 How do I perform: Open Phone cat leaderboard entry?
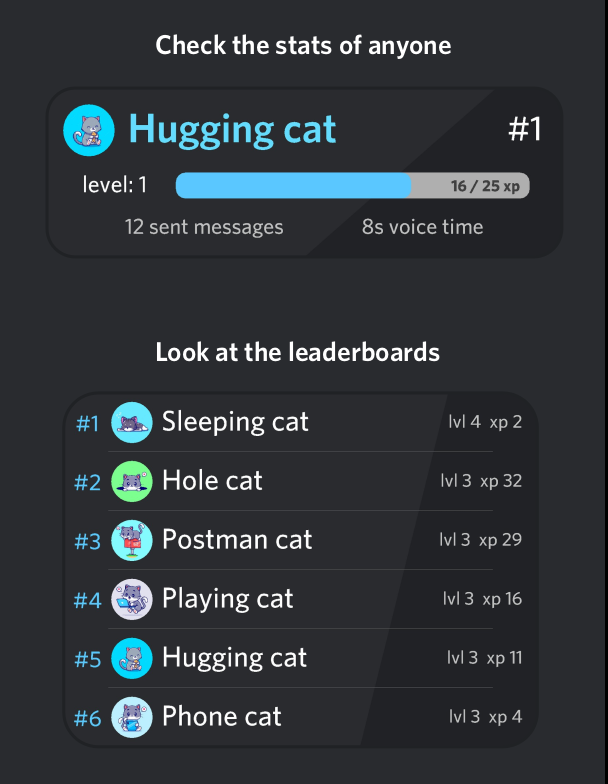click(x=222, y=716)
